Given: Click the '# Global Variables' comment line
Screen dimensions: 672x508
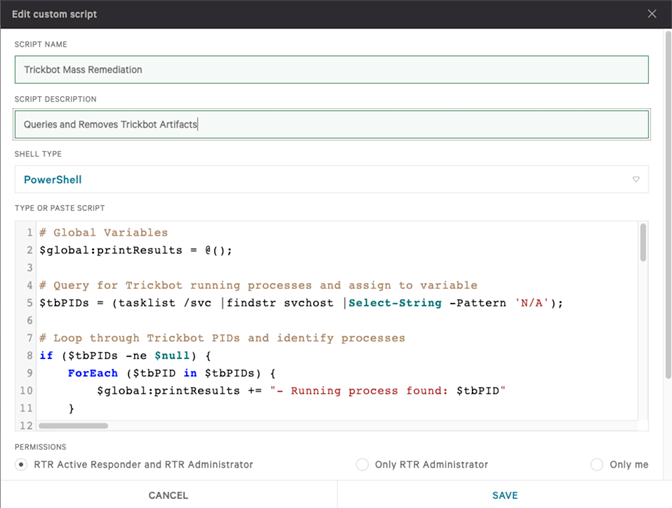Looking at the screenshot, I should coord(104,232).
